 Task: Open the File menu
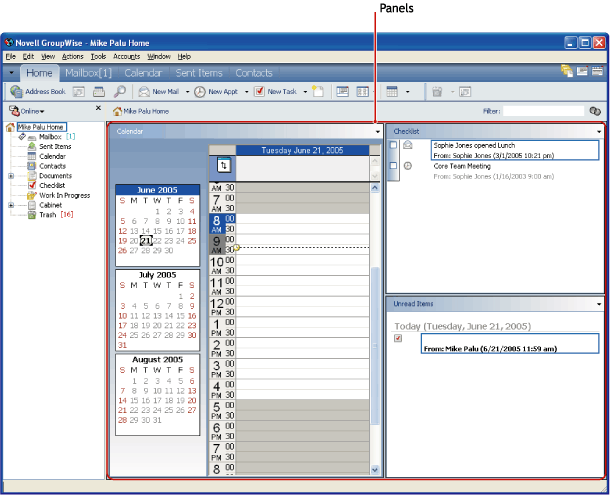tap(11, 56)
